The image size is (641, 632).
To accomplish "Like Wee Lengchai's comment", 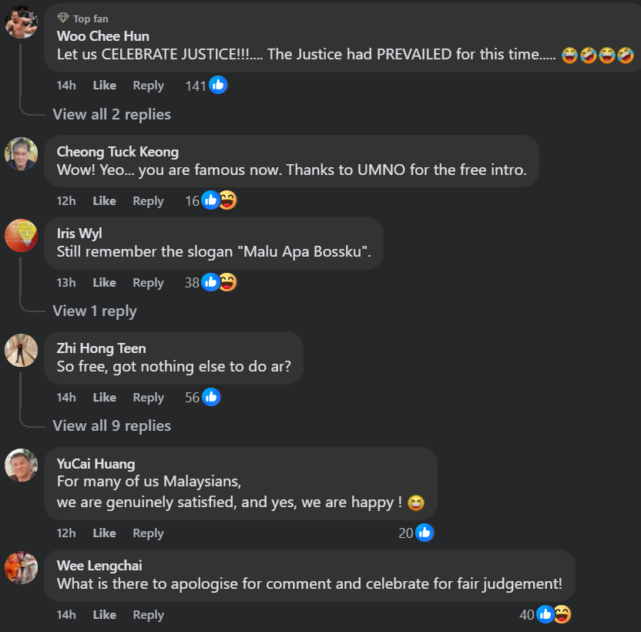I will pyautogui.click(x=104, y=615).
